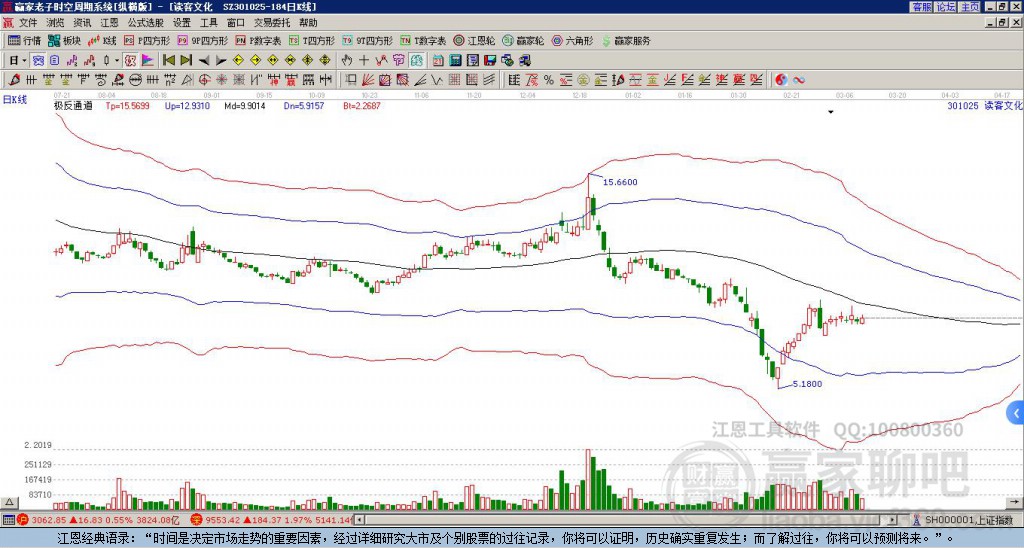Open the 板块 sector view
The height and width of the screenshot is (548, 1024).
[65, 40]
